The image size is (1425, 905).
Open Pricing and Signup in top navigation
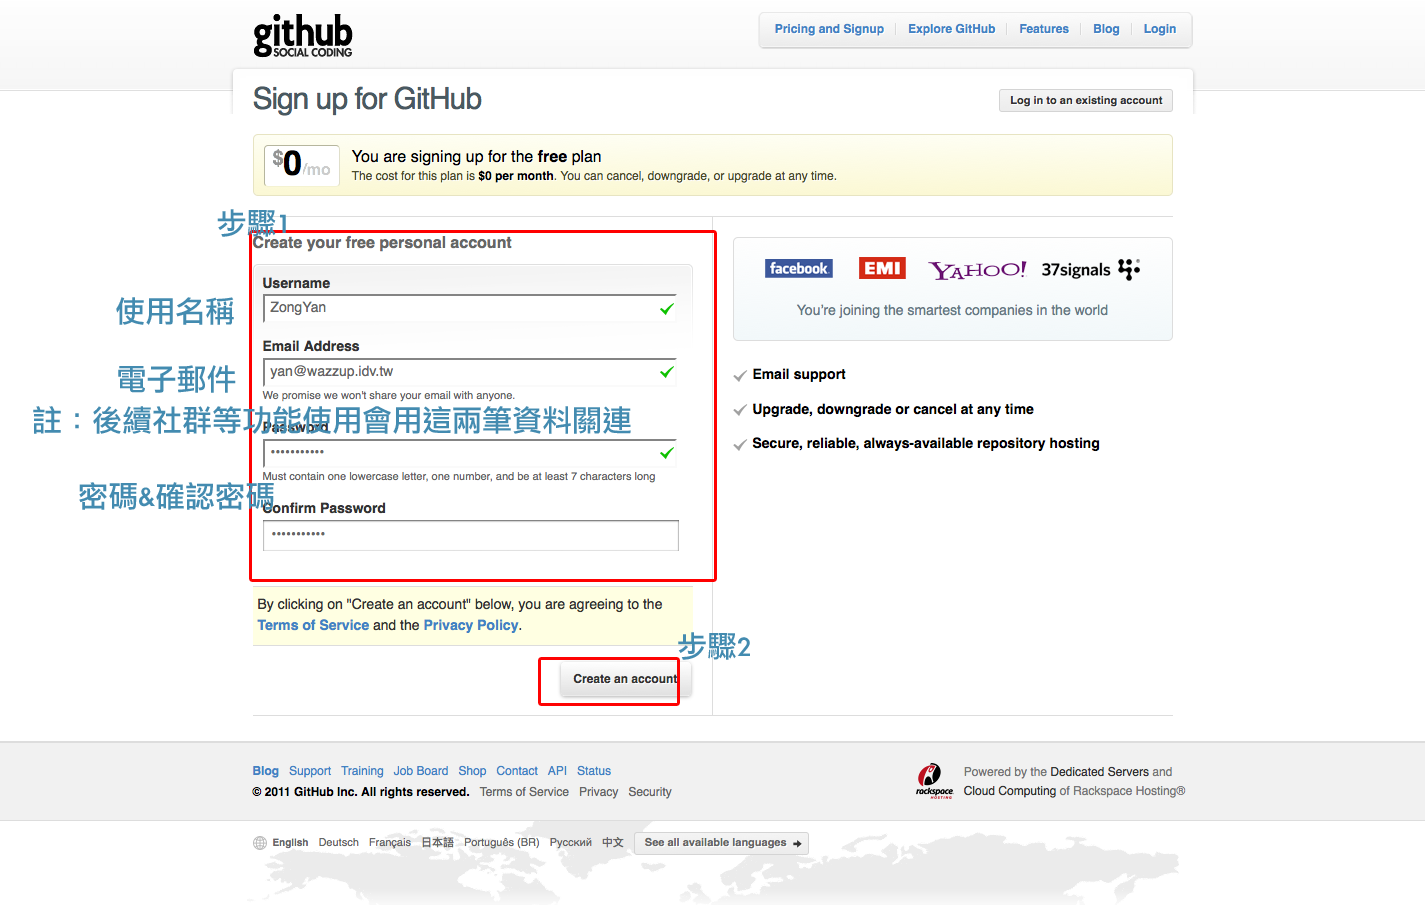point(829,29)
